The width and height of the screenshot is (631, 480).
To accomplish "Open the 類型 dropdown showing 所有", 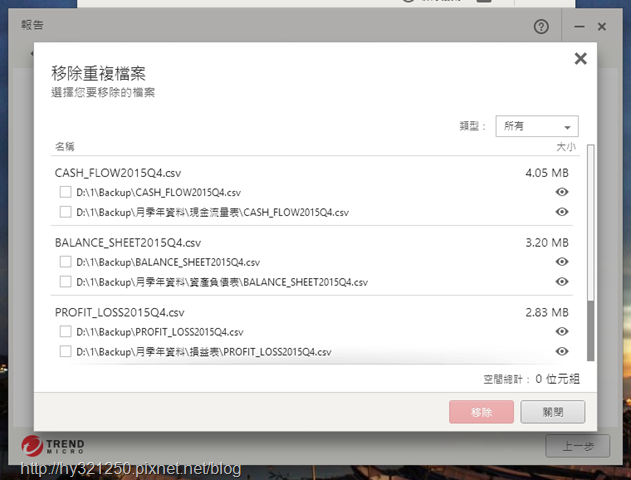I will point(537,126).
